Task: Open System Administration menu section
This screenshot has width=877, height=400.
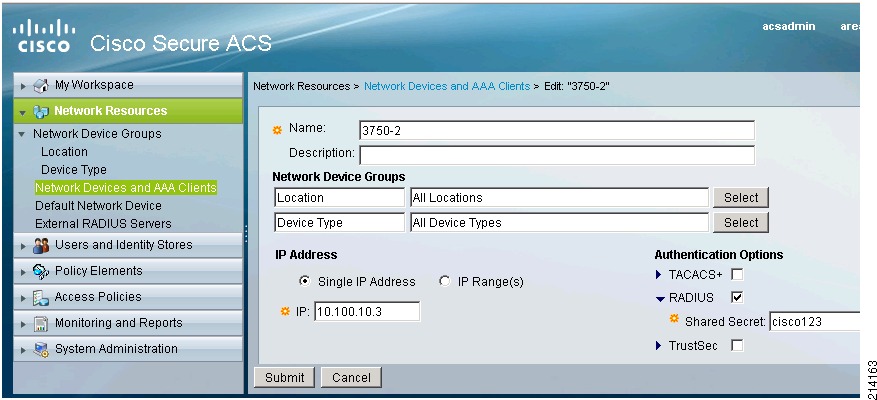Action: point(128,349)
